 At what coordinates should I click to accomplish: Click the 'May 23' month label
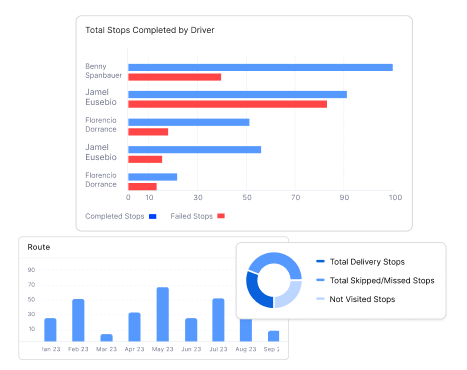pos(163,349)
